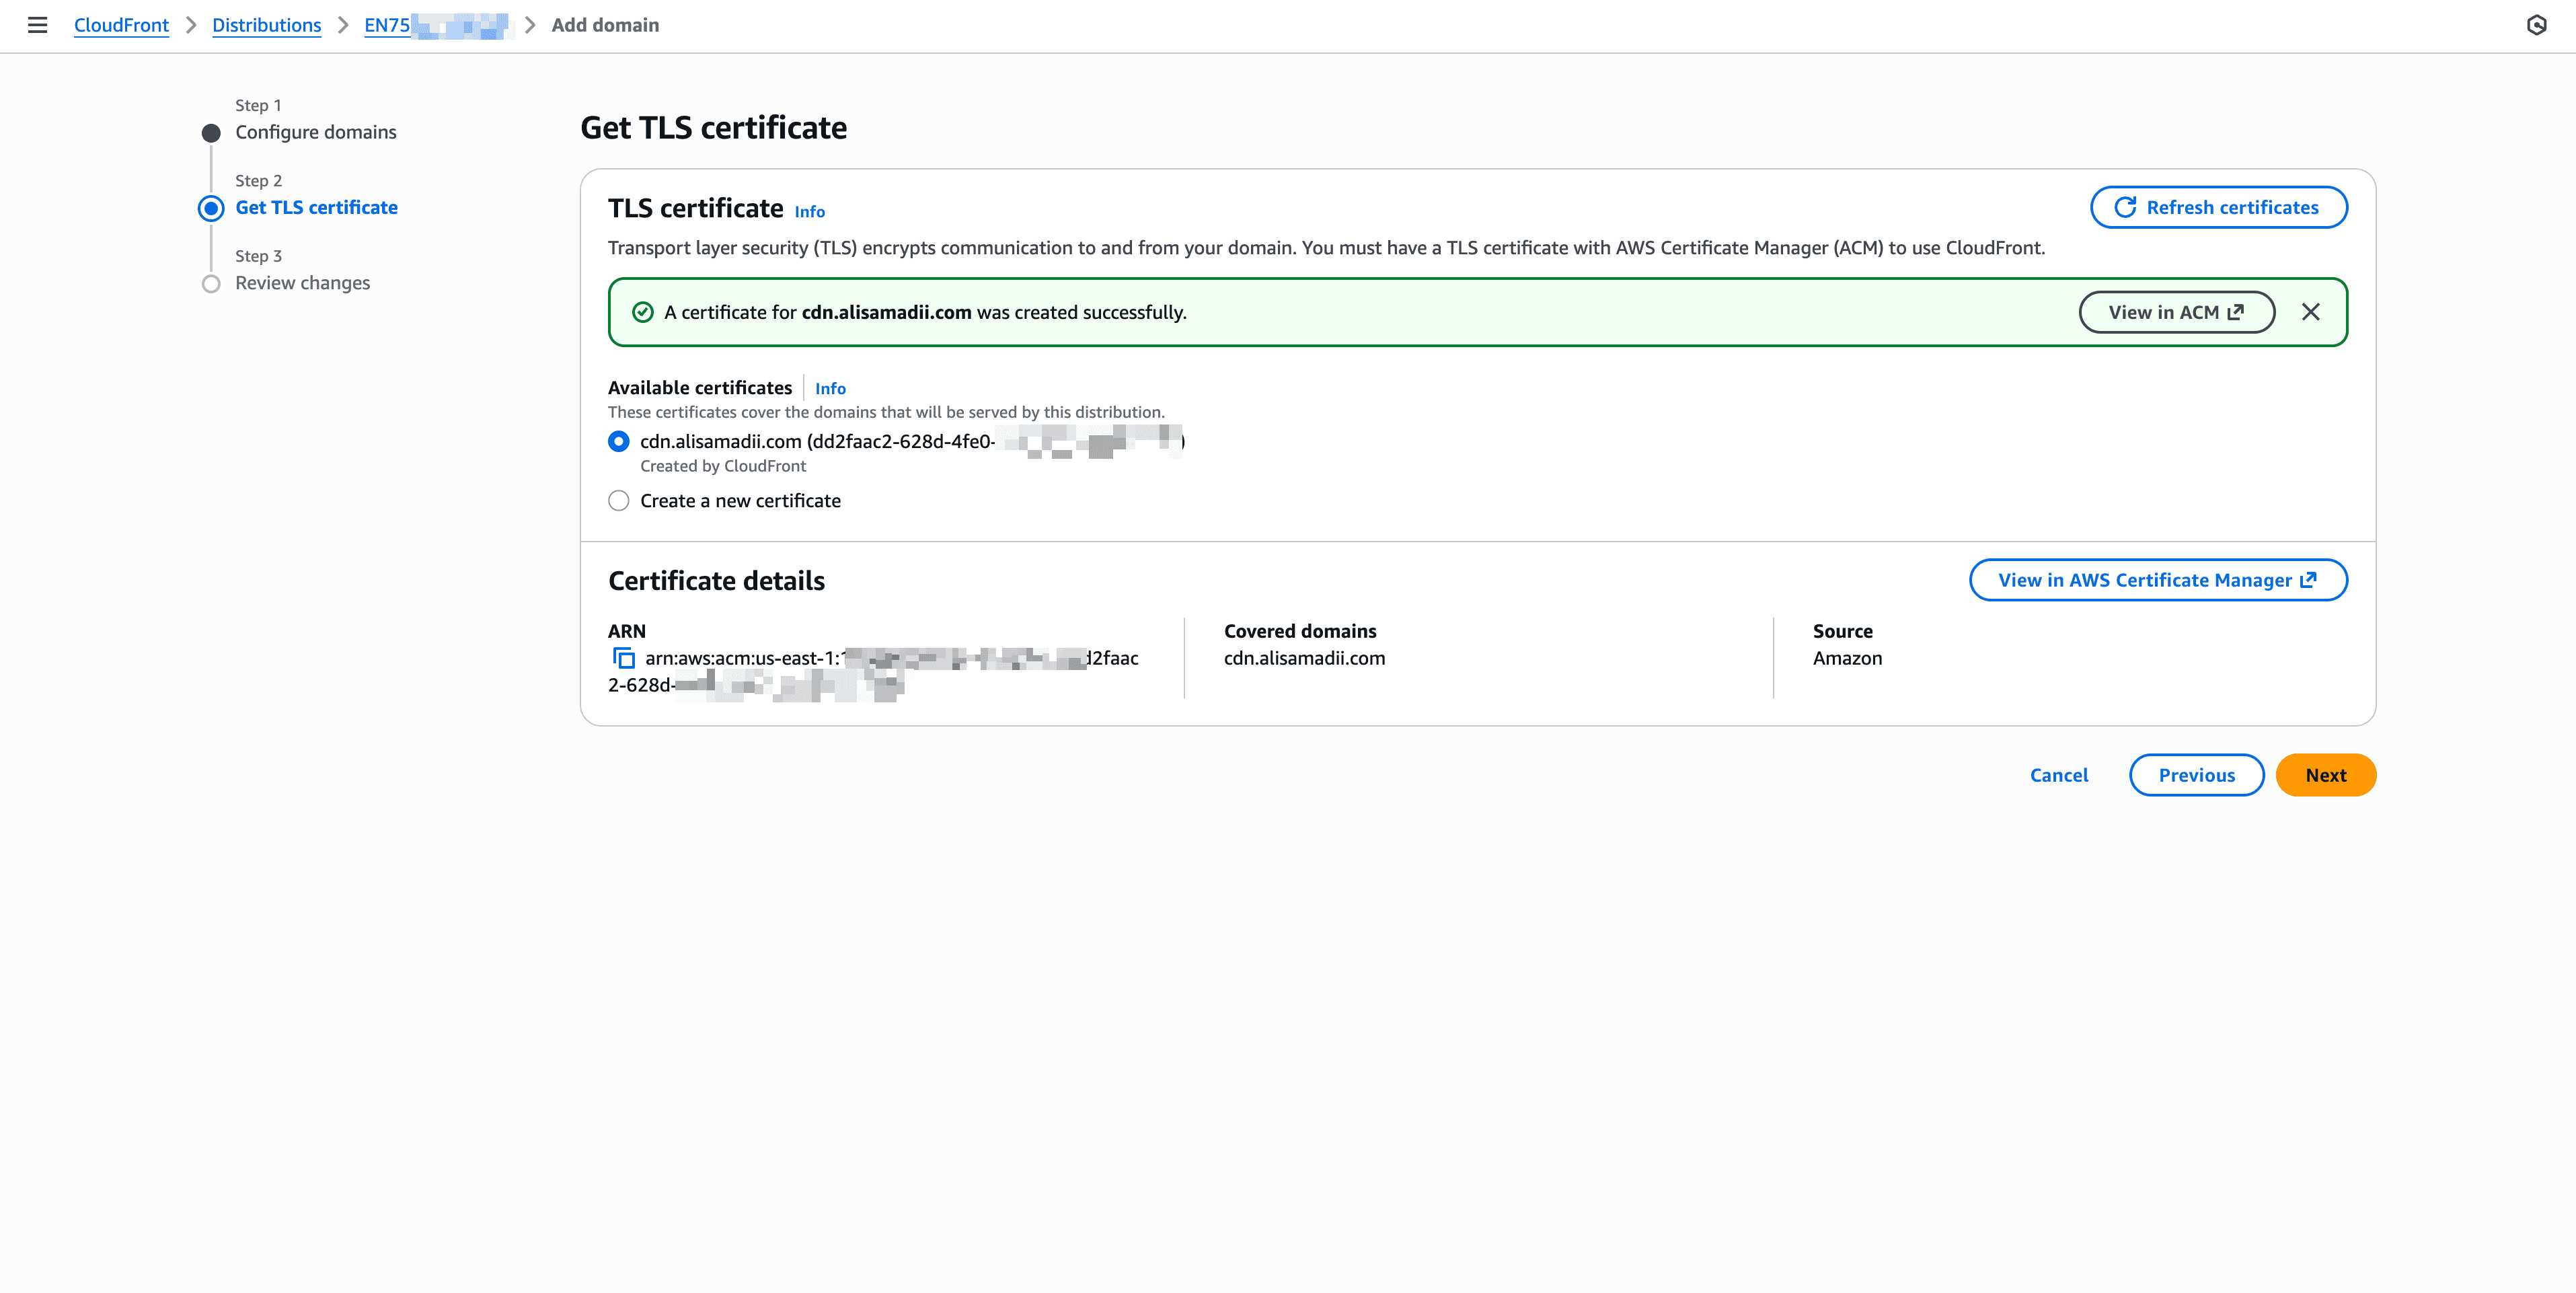This screenshot has width=2576, height=1293.
Task: Go to Step 1 Configure domains
Action: (315, 131)
